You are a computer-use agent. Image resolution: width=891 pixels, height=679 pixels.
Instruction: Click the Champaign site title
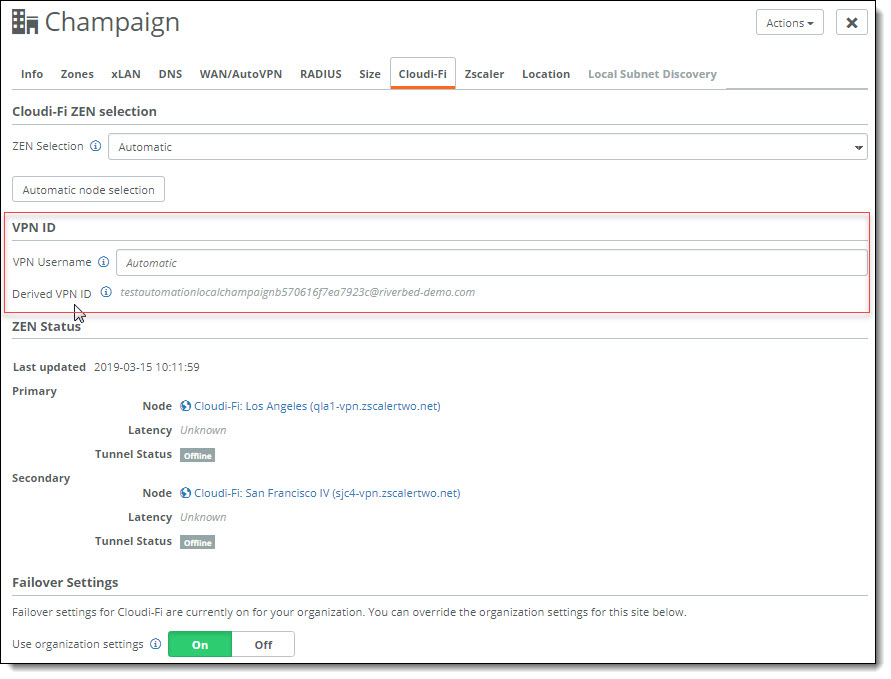[112, 23]
